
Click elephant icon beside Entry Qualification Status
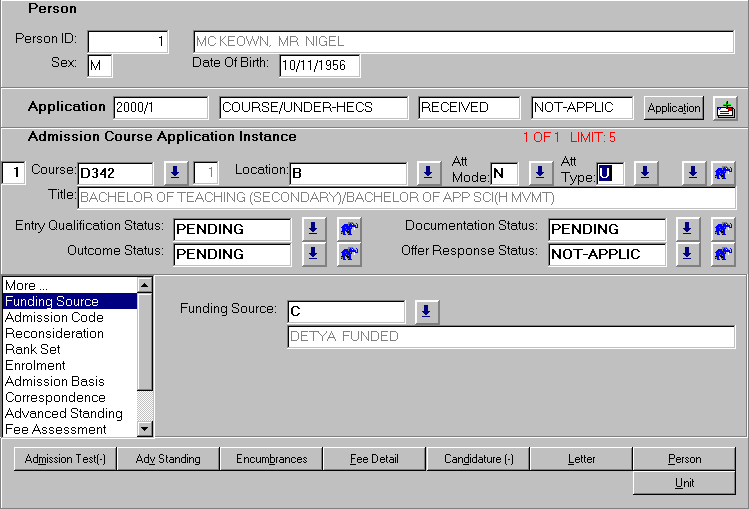click(348, 229)
